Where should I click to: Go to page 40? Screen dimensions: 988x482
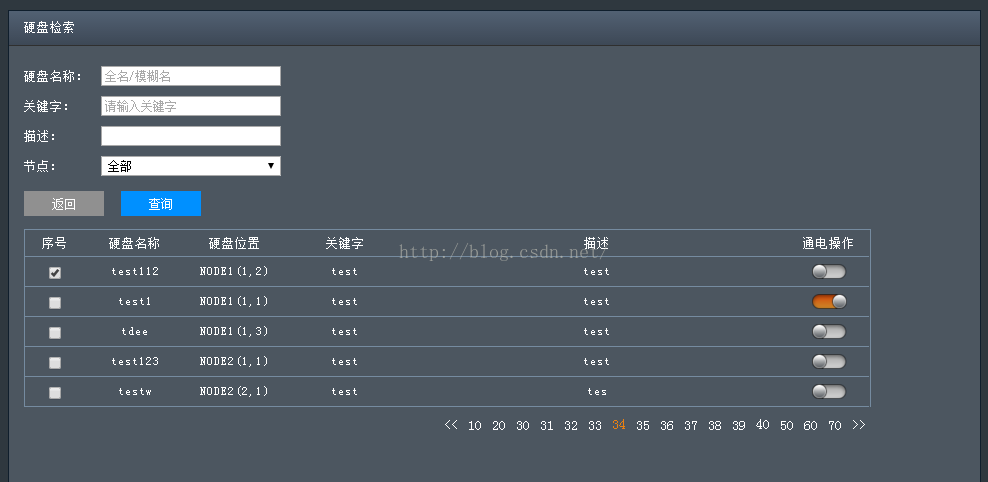[x=762, y=425]
